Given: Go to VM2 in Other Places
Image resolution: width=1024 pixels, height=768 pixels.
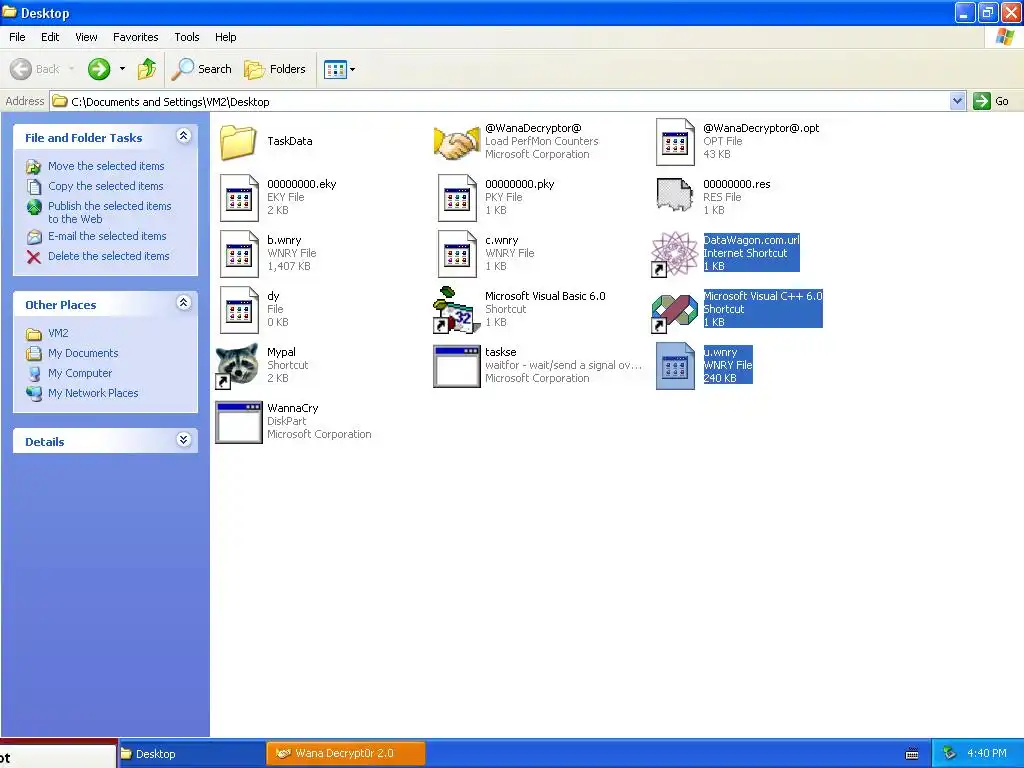Looking at the screenshot, I should (x=58, y=333).
